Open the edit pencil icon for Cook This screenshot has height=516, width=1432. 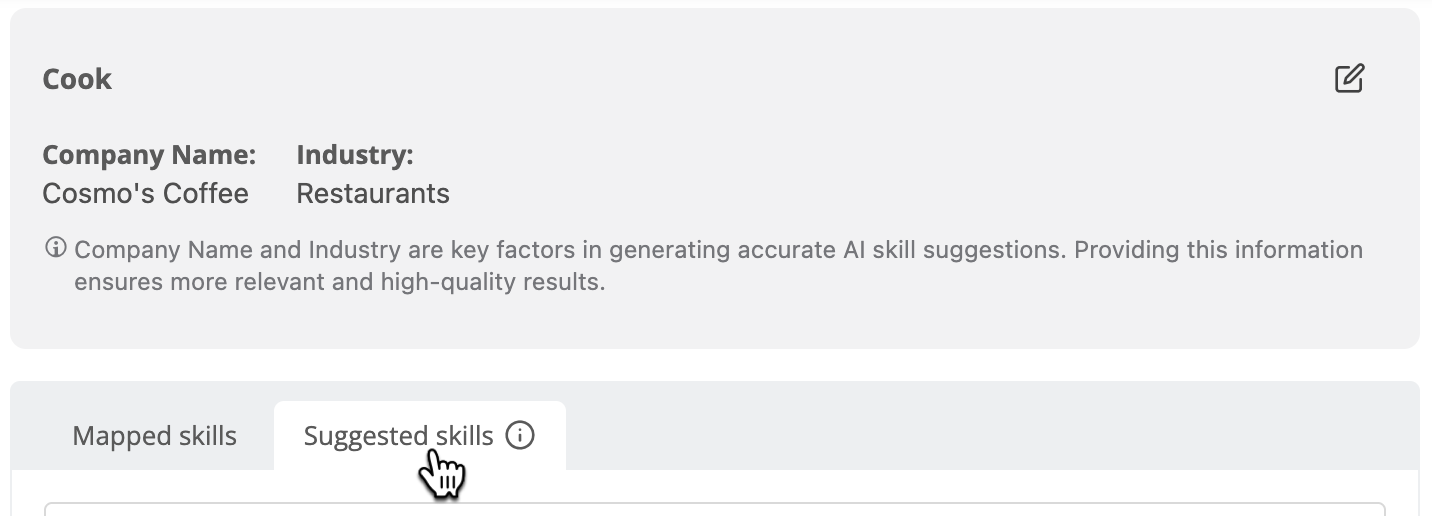pos(1349,78)
